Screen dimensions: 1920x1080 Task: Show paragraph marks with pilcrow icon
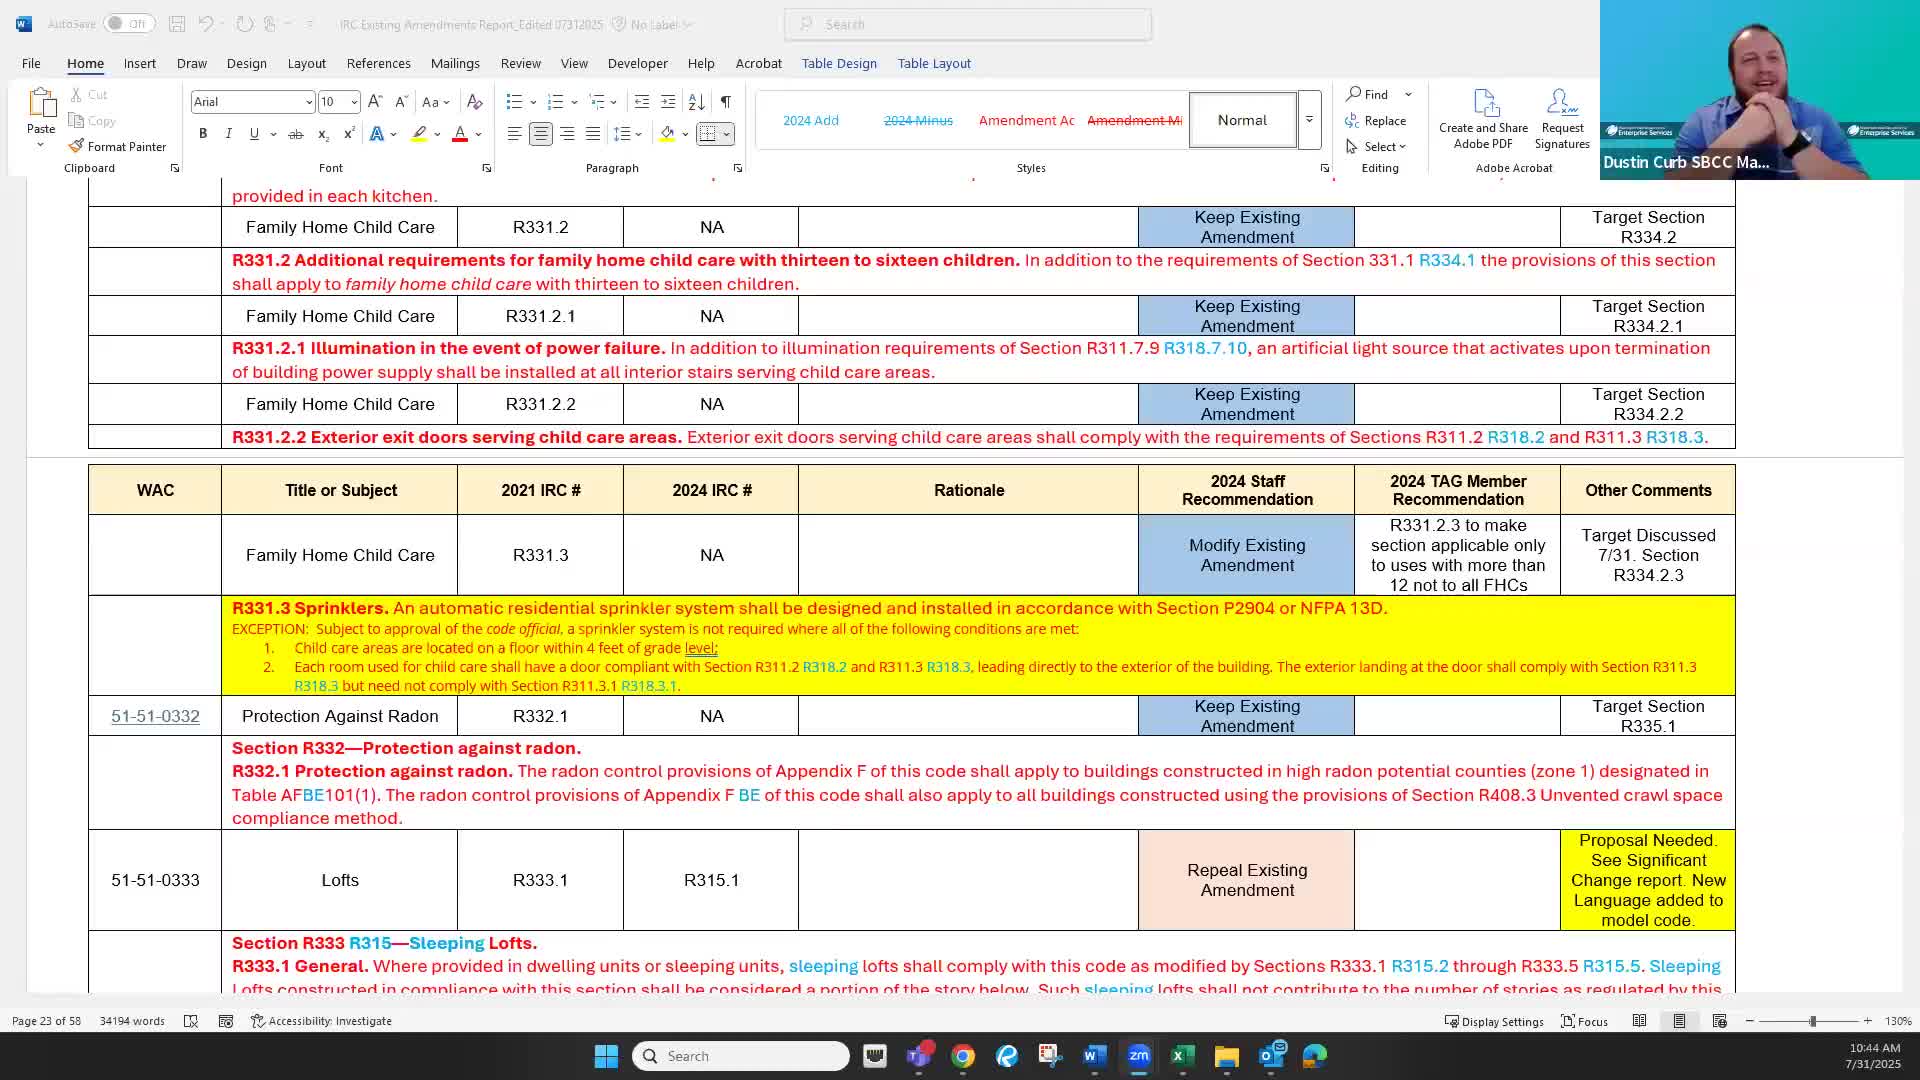click(725, 101)
